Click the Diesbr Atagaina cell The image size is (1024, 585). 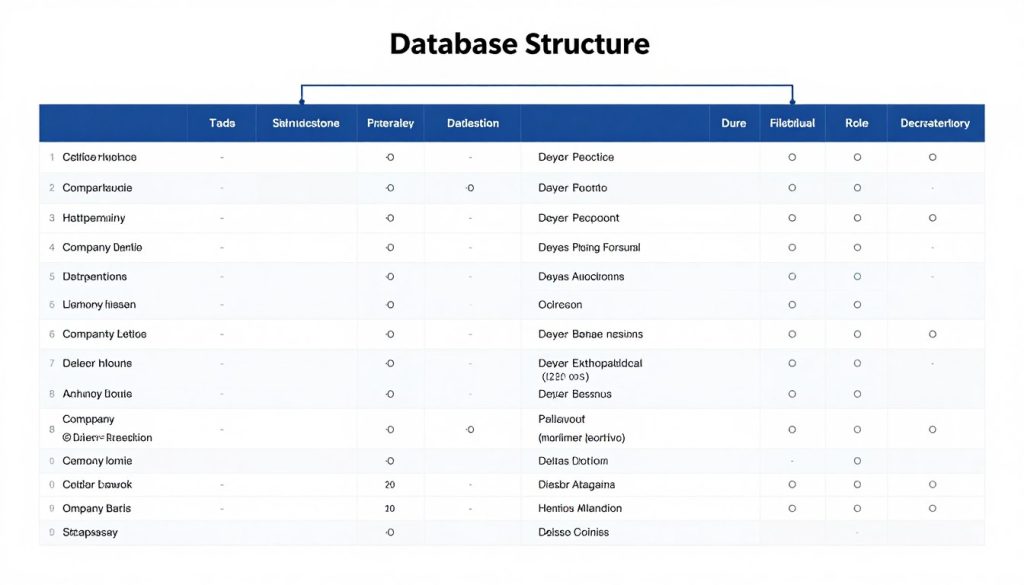pos(577,484)
